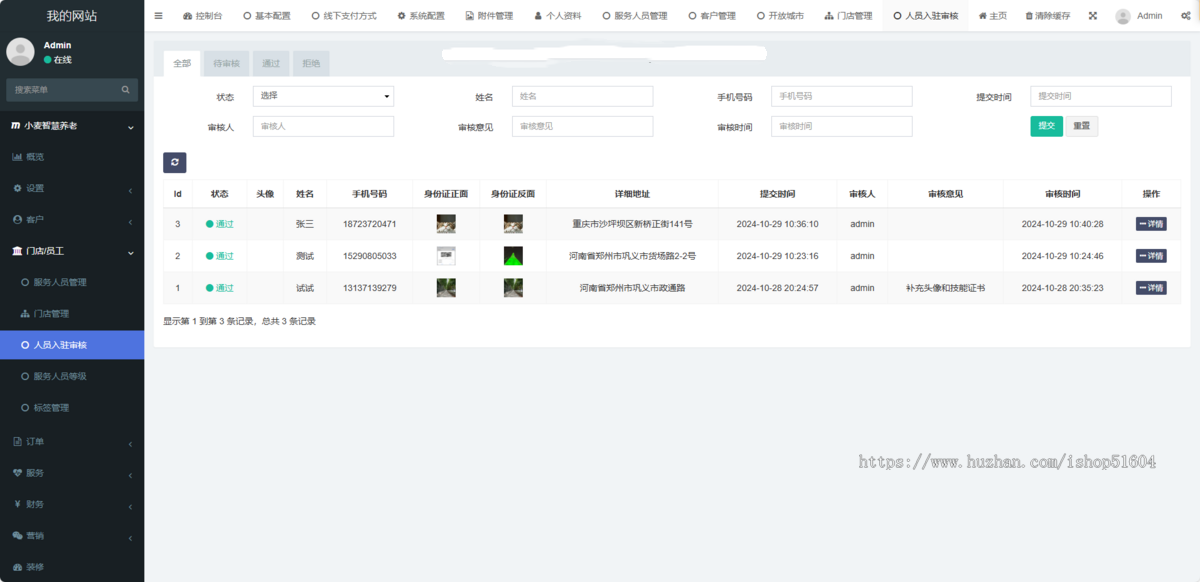Click the 手机号码 search input
The image size is (1200, 582).
(841, 96)
